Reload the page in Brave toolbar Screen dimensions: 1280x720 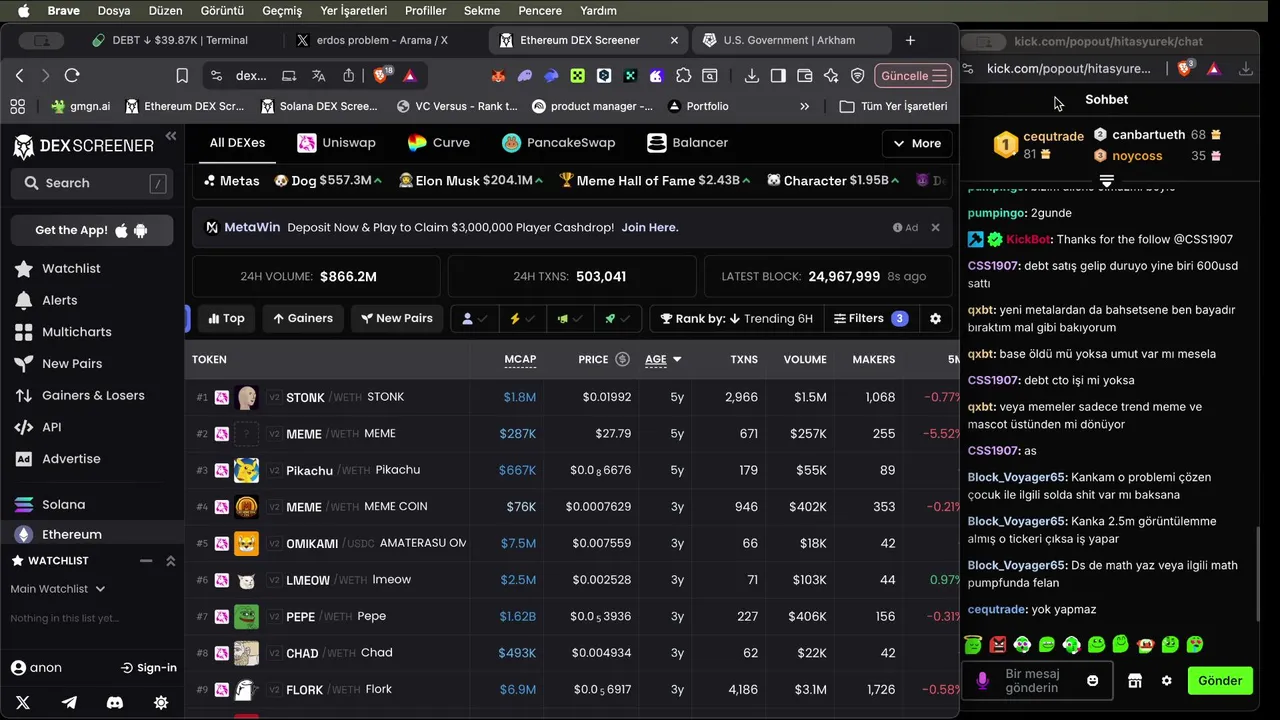click(x=72, y=76)
